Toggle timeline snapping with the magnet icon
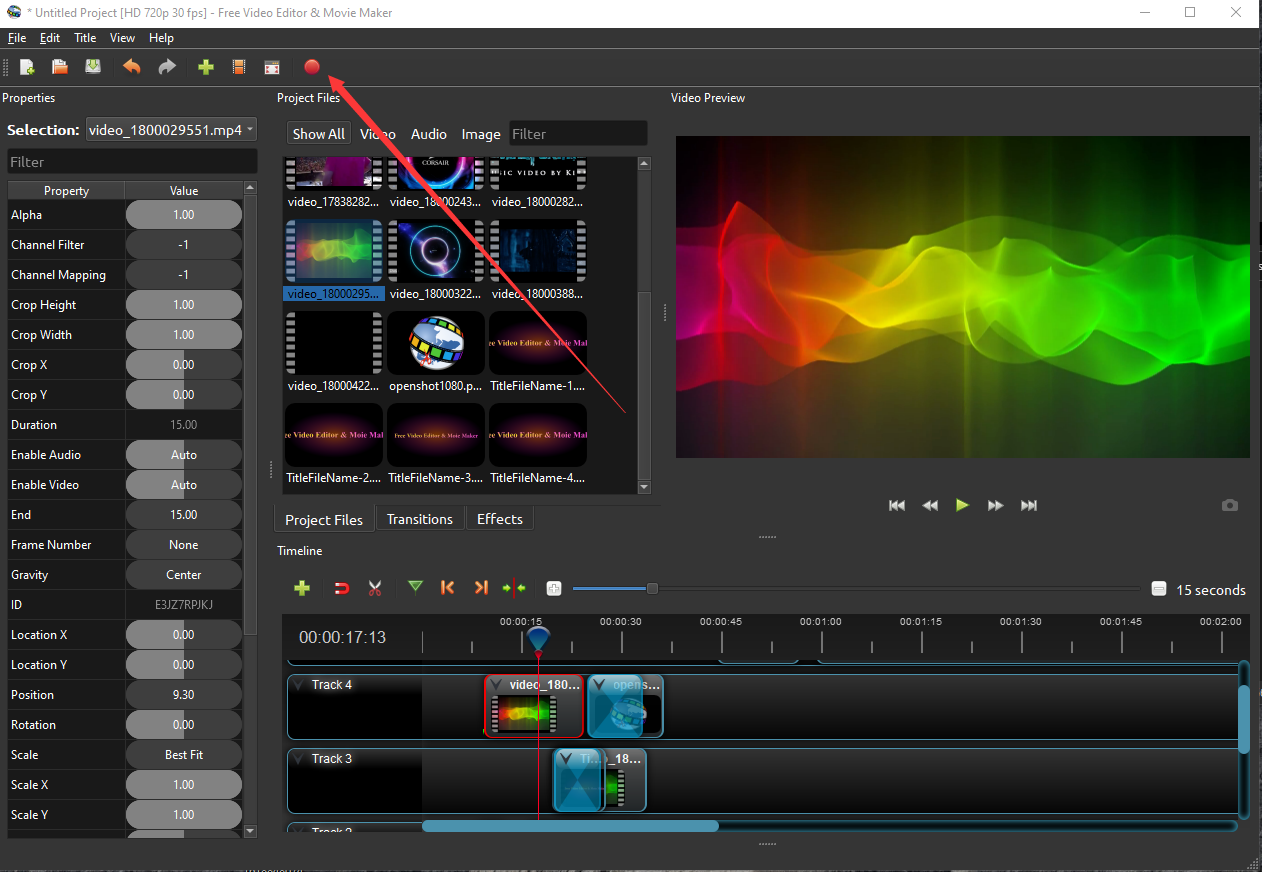Screen dimensions: 1262x872 point(342,588)
